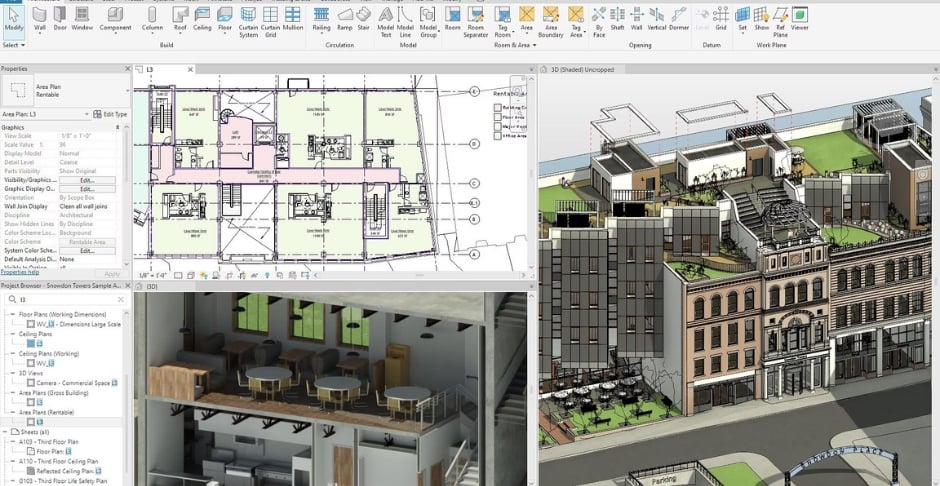
Task: Select the Dormer opening tool
Action: 679,20
